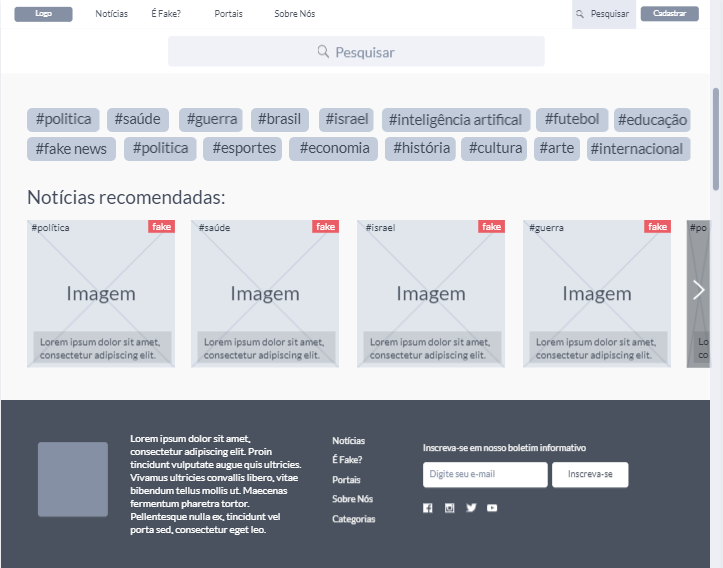Open Portais from the top navigation

pos(228,14)
